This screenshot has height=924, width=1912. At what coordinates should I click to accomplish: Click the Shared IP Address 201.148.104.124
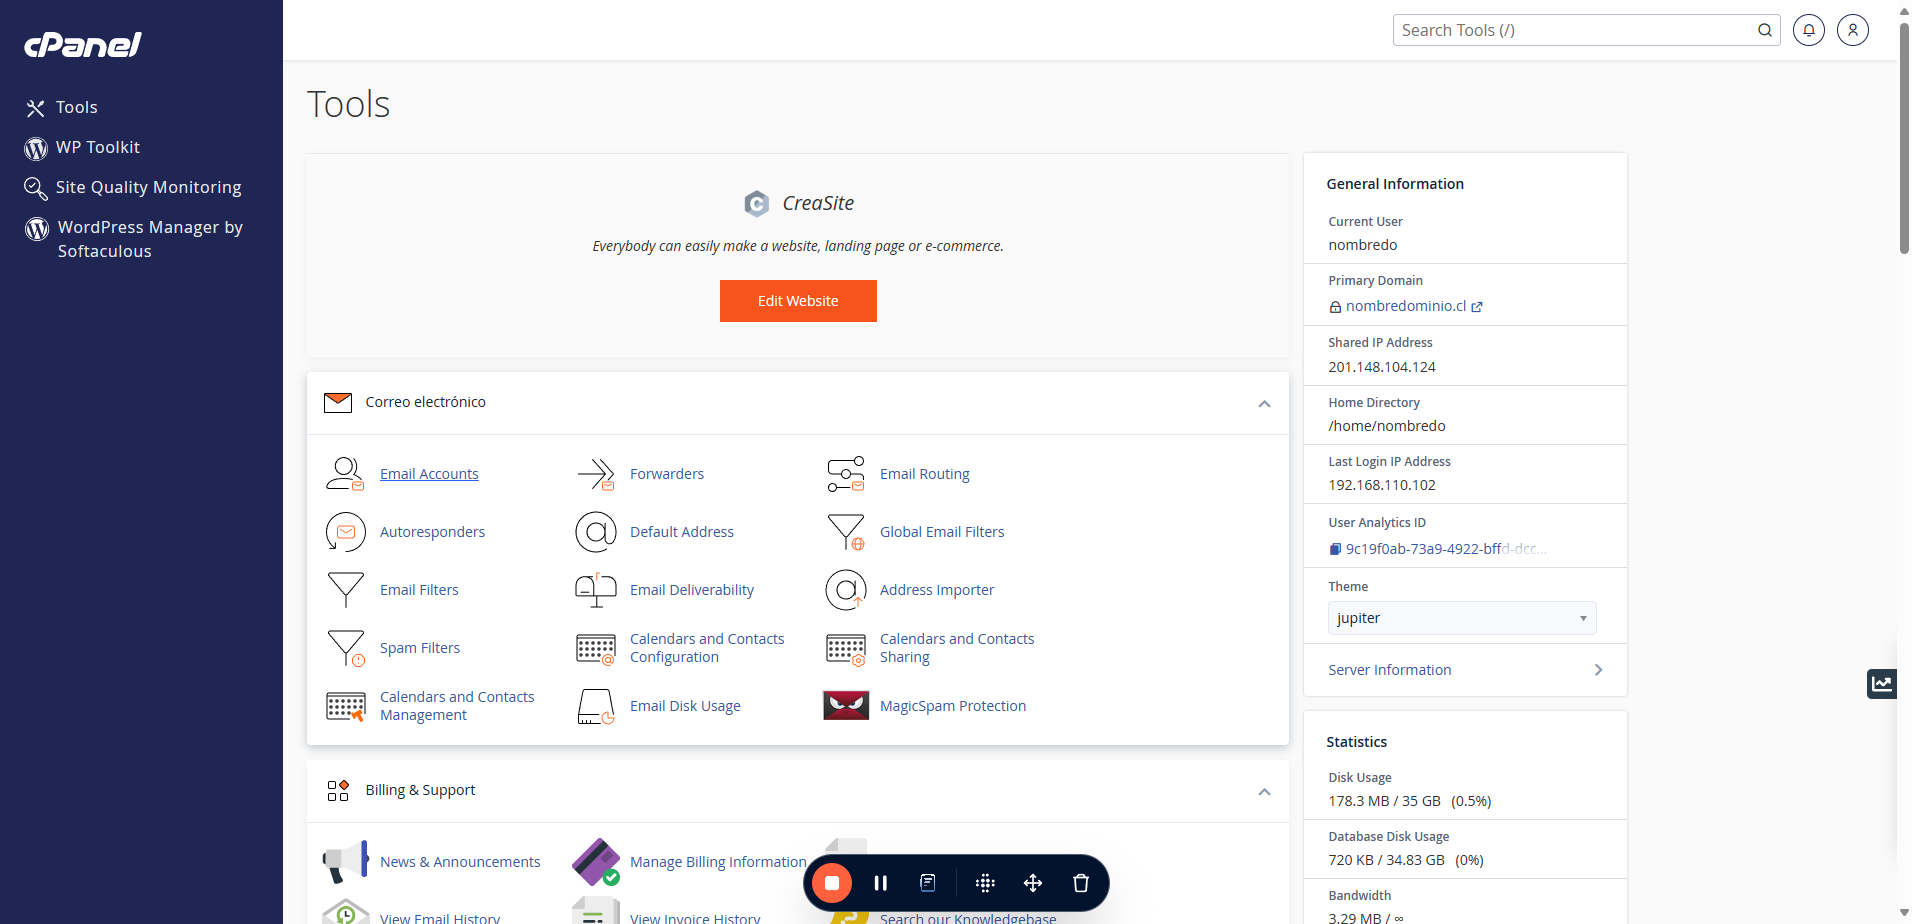point(1381,367)
